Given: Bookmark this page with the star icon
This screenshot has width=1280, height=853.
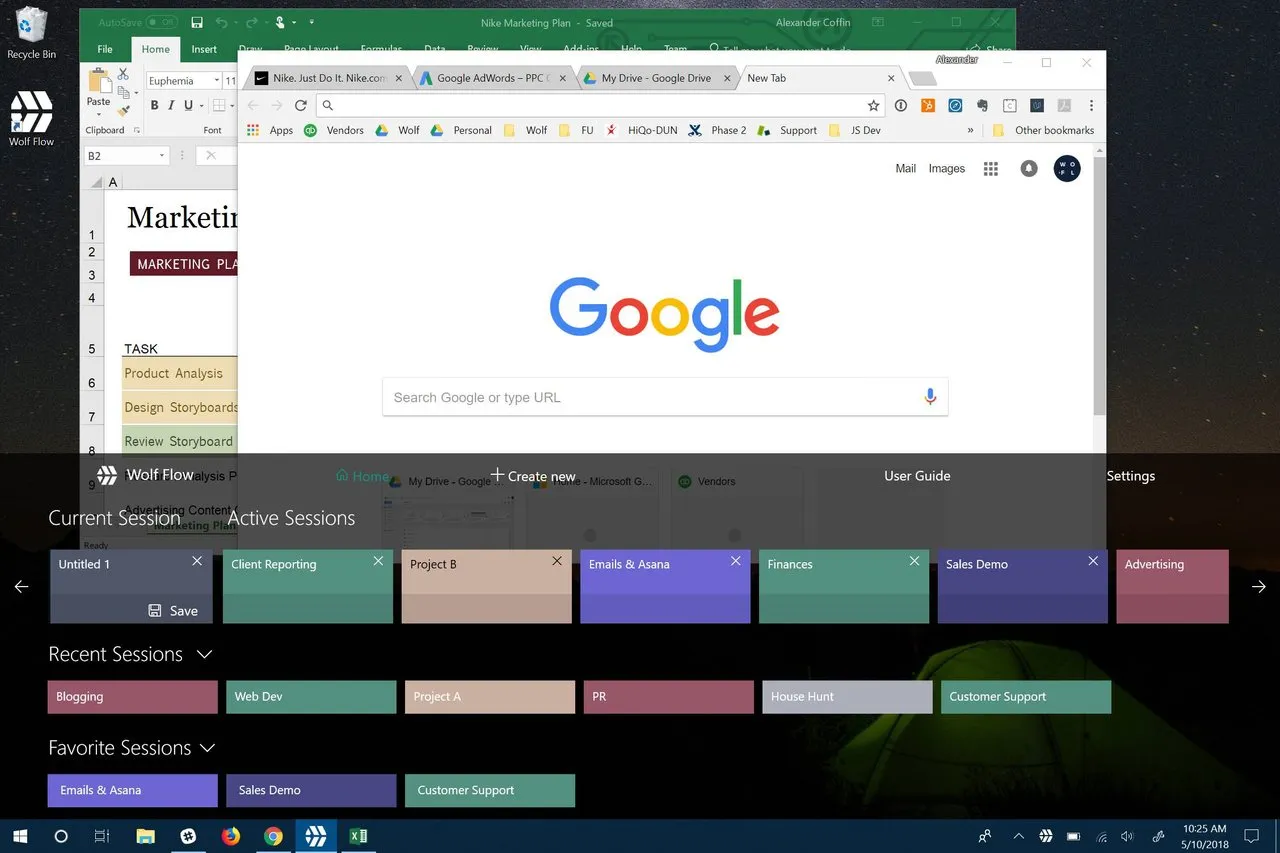Looking at the screenshot, I should 873,105.
